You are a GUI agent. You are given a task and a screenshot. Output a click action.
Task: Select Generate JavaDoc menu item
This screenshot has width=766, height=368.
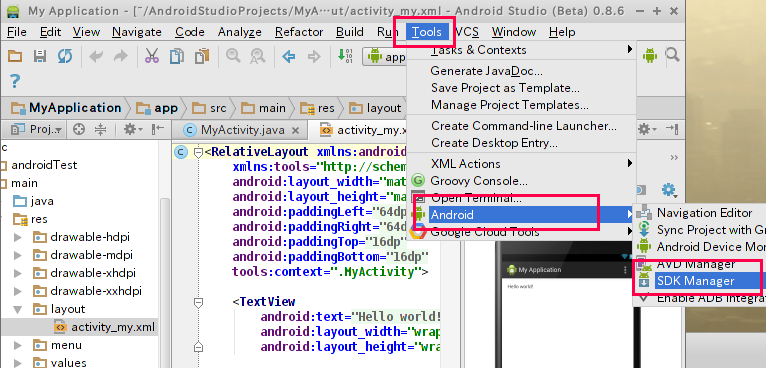[522, 71]
